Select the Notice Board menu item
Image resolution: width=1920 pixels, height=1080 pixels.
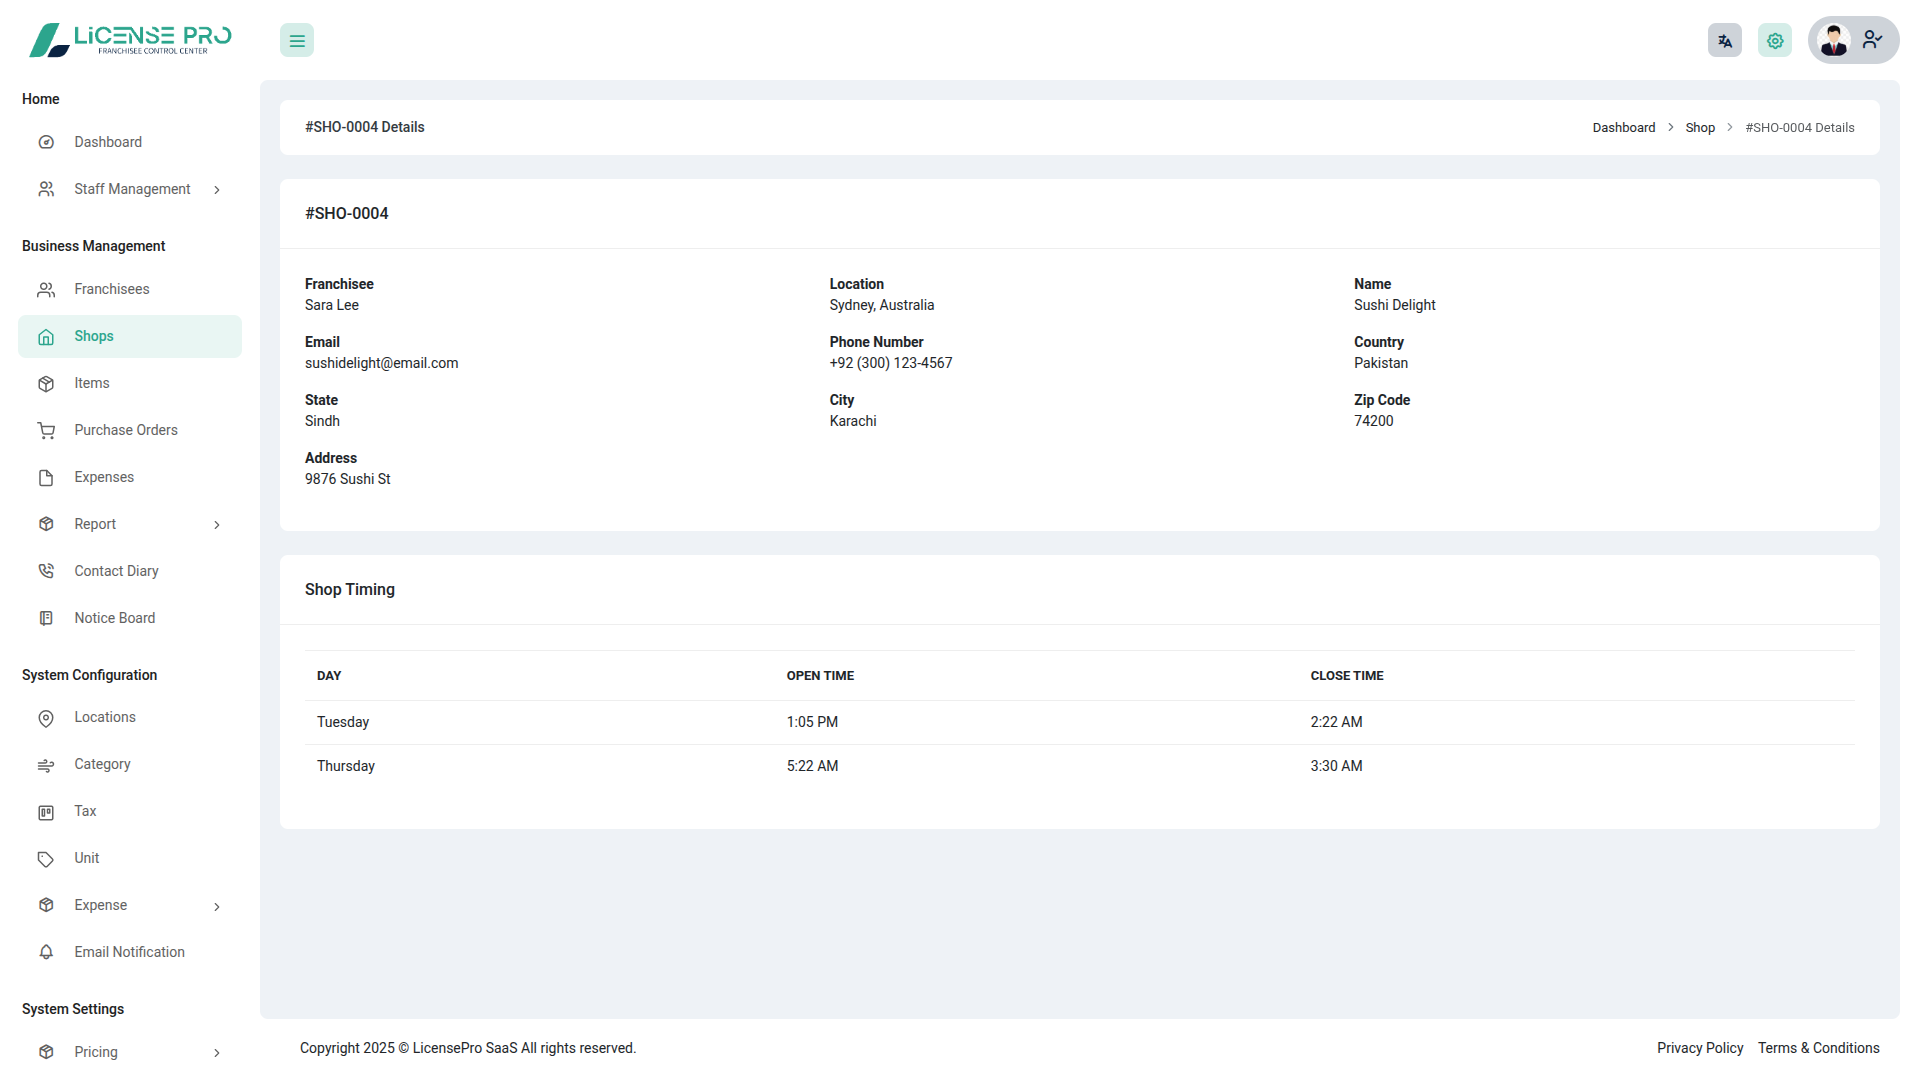tap(114, 618)
